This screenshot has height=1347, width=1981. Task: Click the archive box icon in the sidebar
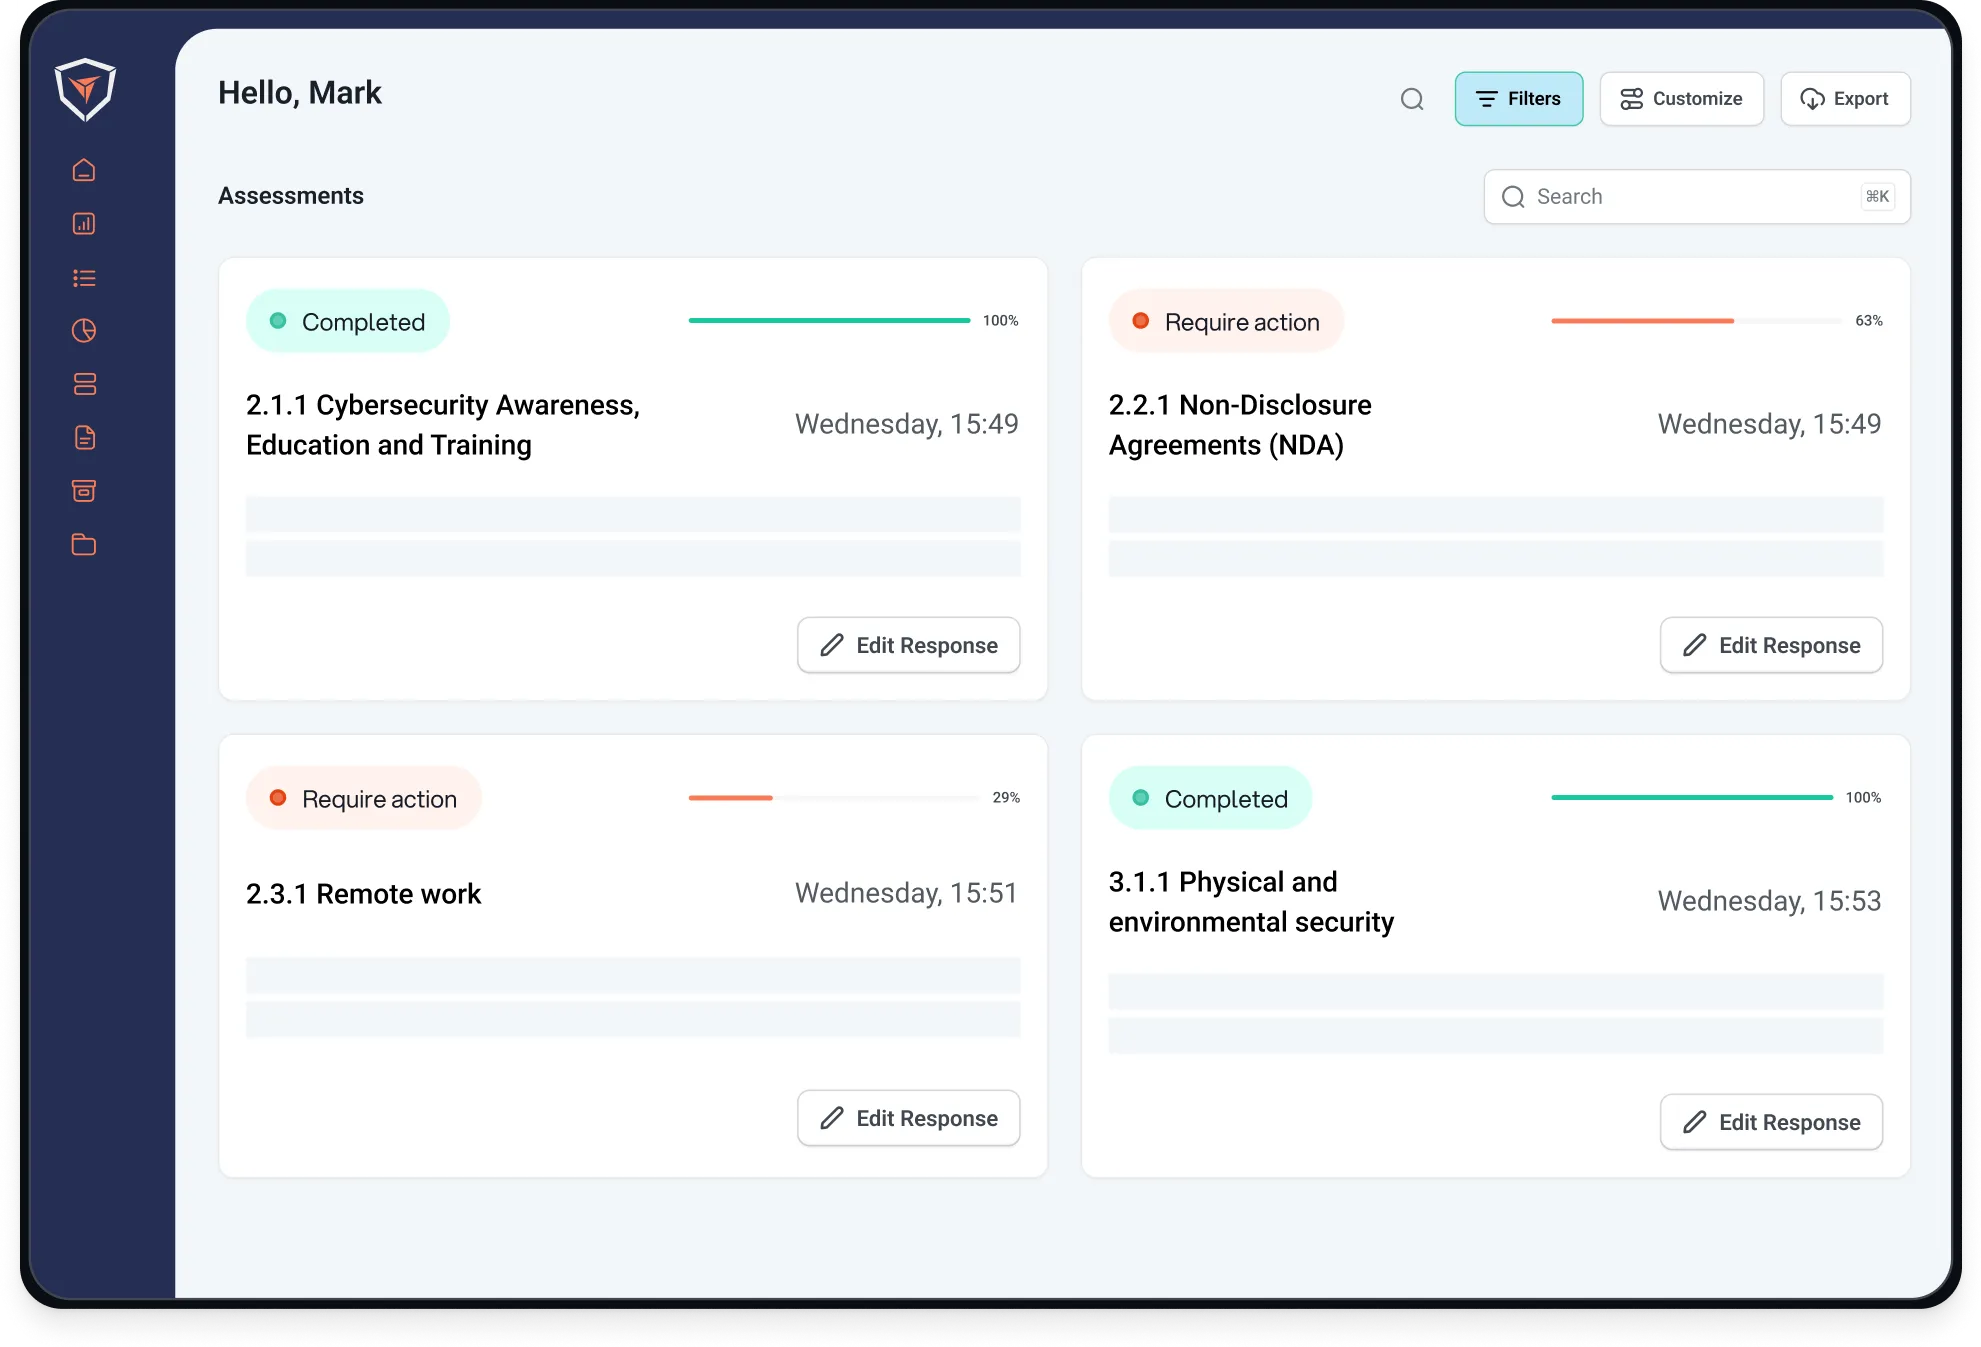click(84, 490)
